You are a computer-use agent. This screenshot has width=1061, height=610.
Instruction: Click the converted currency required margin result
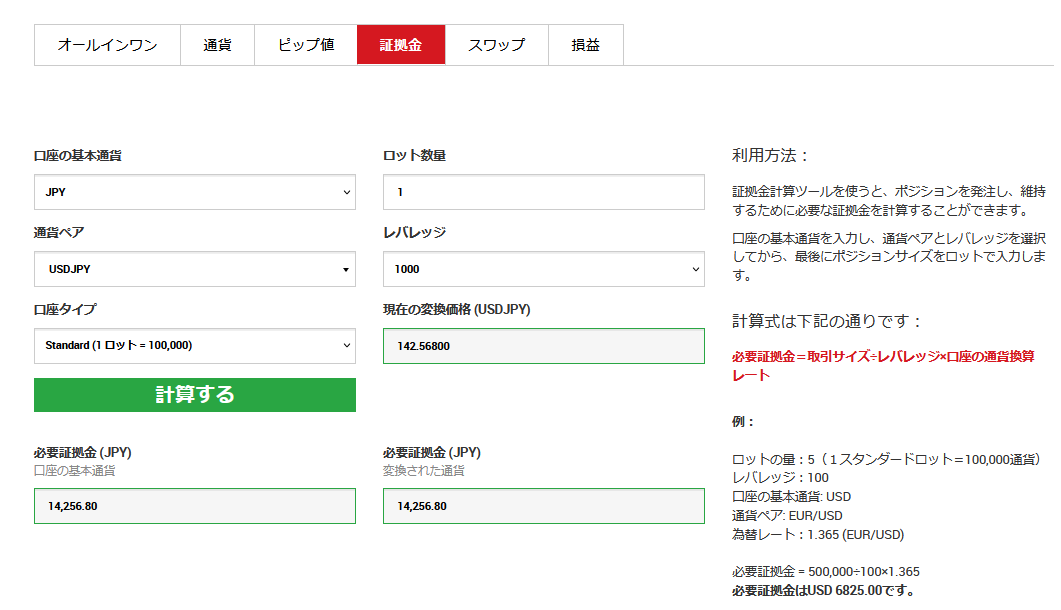[543, 506]
